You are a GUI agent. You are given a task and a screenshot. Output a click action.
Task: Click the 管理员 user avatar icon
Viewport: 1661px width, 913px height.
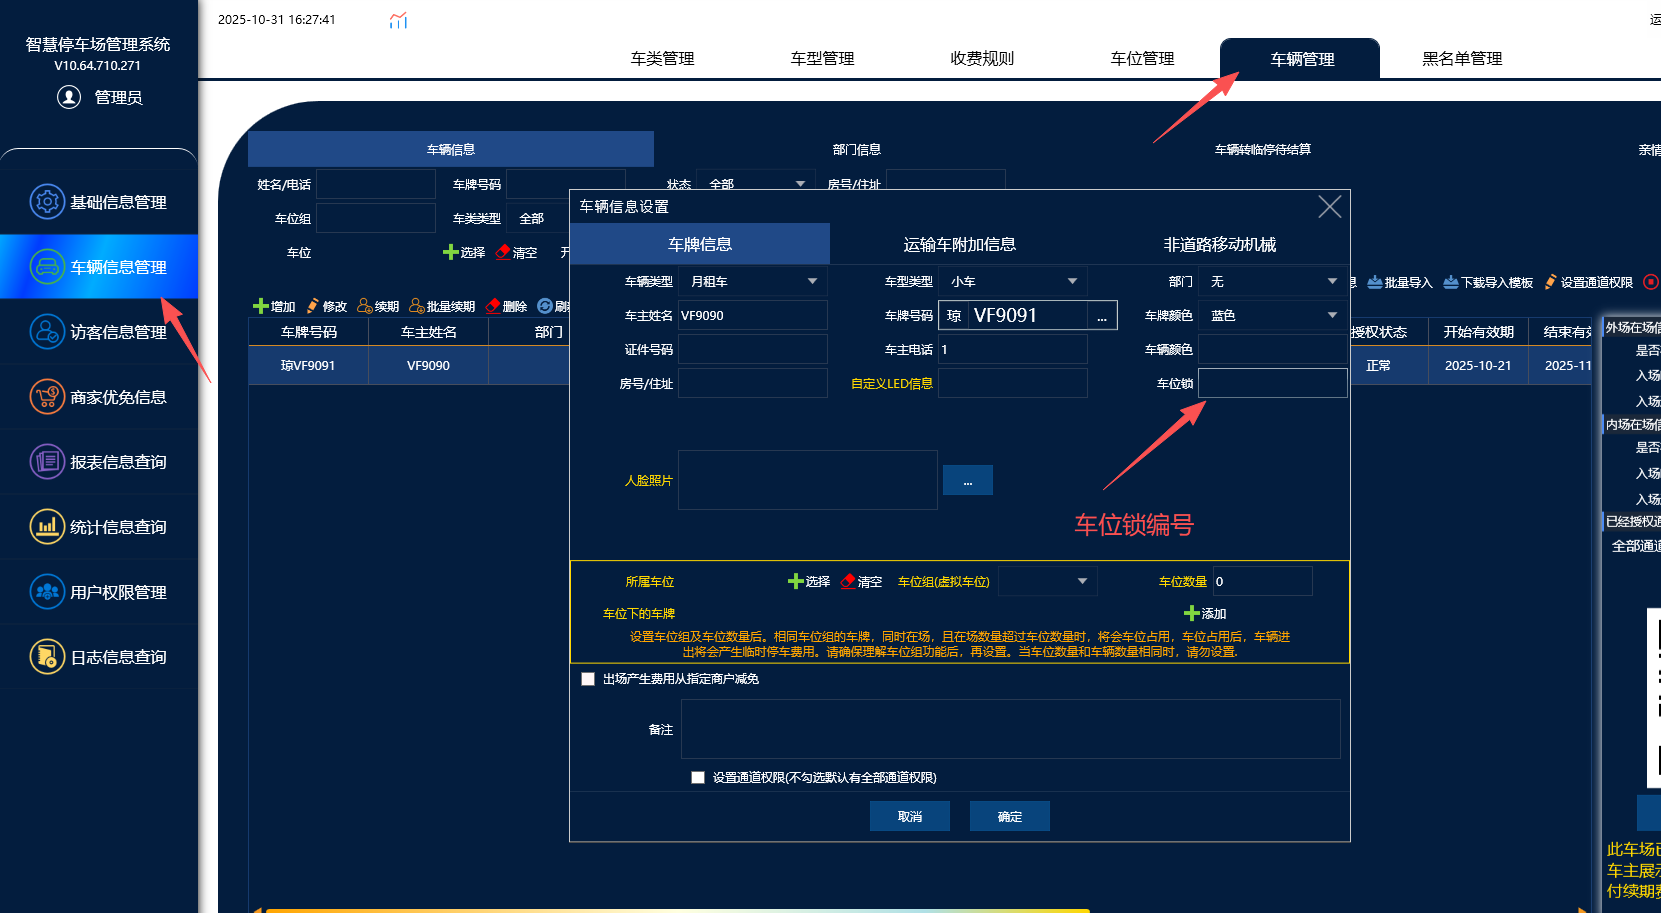click(69, 97)
